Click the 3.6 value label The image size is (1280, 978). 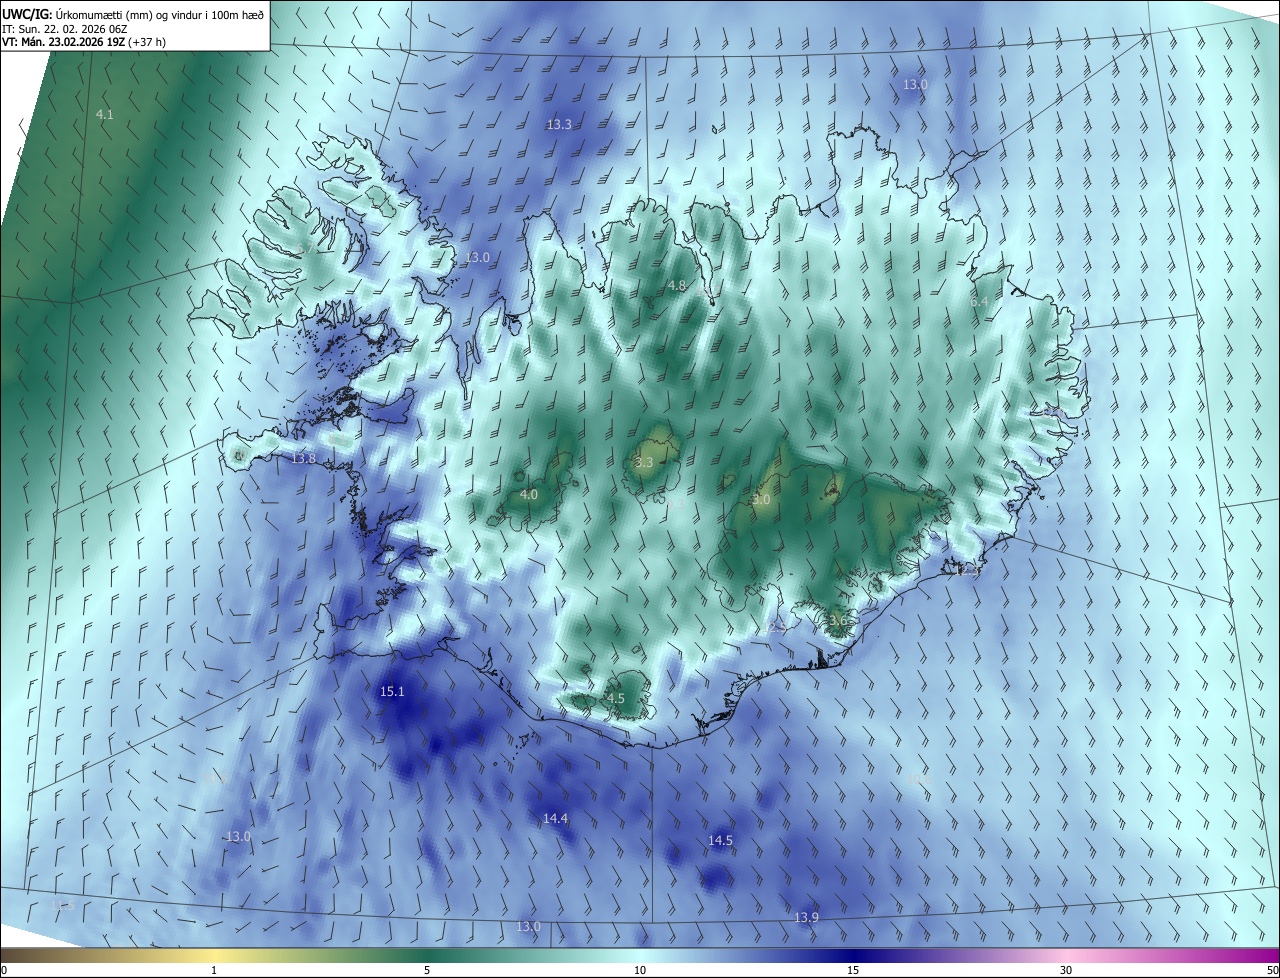838,620
